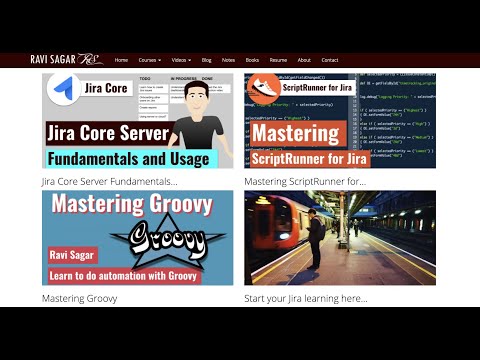This screenshot has height=360, width=480.
Task: View the Resume page
Action: (278, 60)
